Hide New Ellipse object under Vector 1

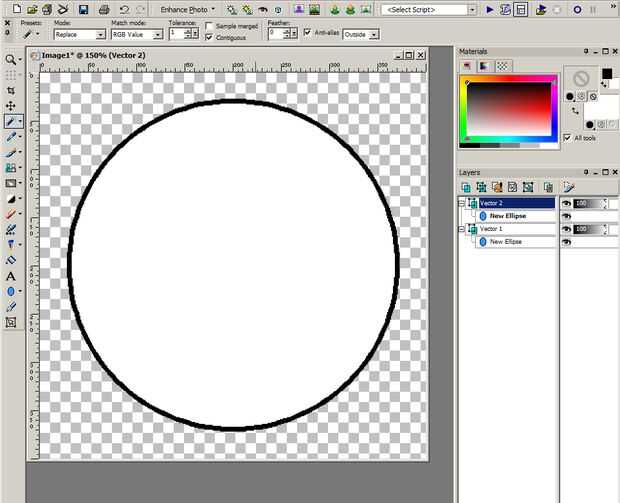pos(566,242)
